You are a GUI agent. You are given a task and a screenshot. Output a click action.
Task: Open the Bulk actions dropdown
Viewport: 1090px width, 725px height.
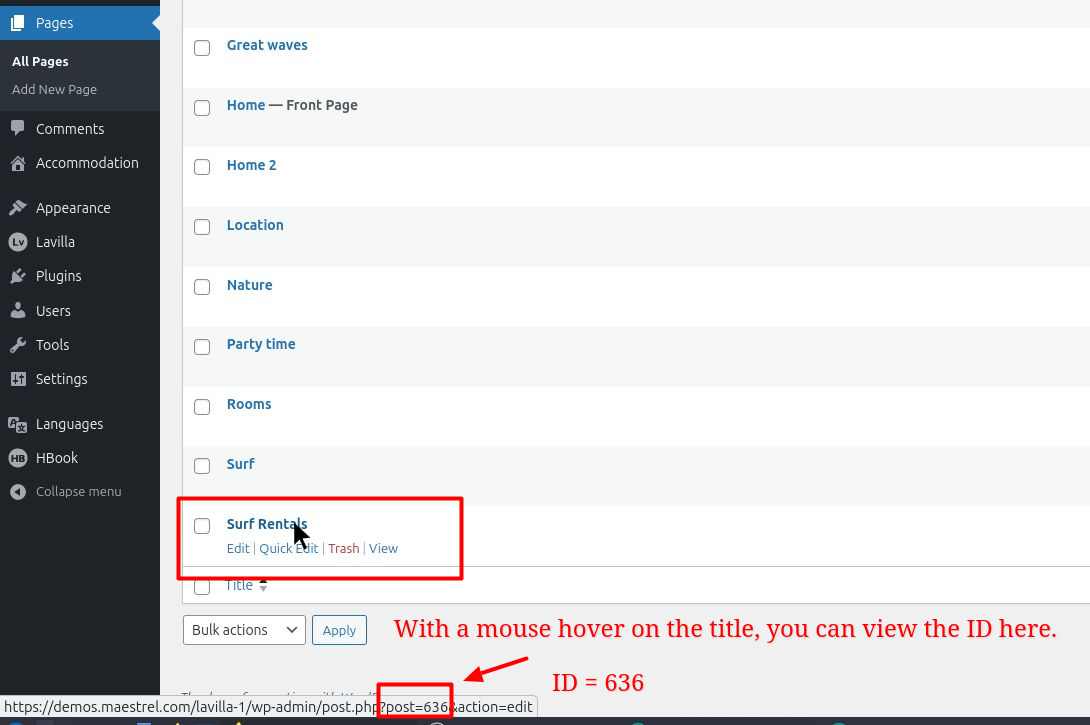click(x=244, y=630)
